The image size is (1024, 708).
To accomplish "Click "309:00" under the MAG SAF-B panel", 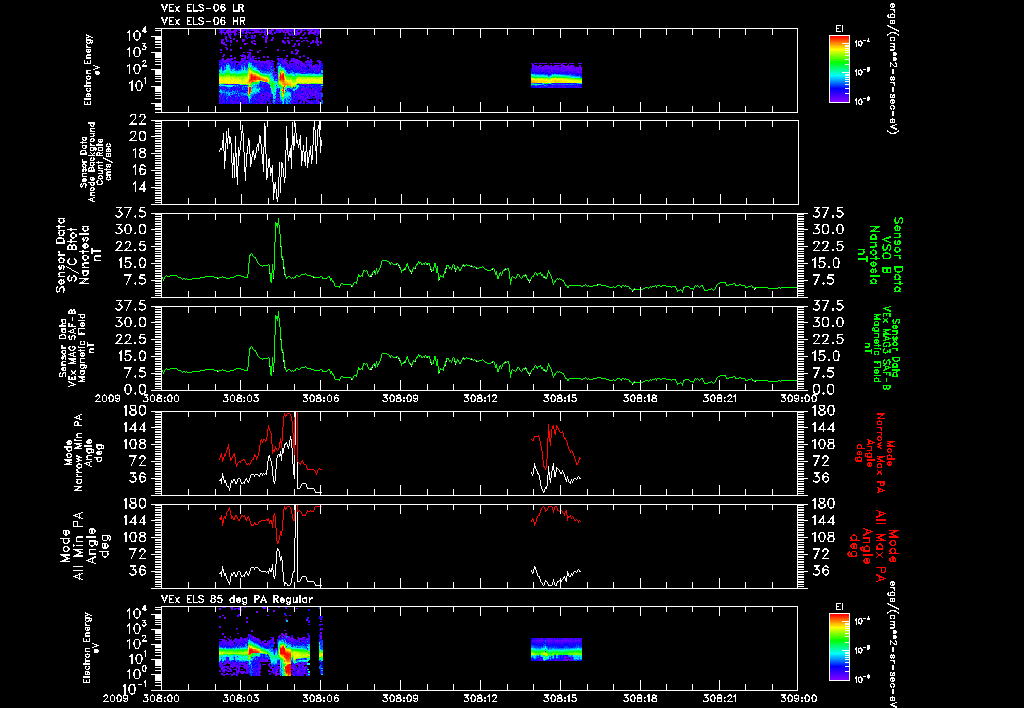I will click(798, 398).
